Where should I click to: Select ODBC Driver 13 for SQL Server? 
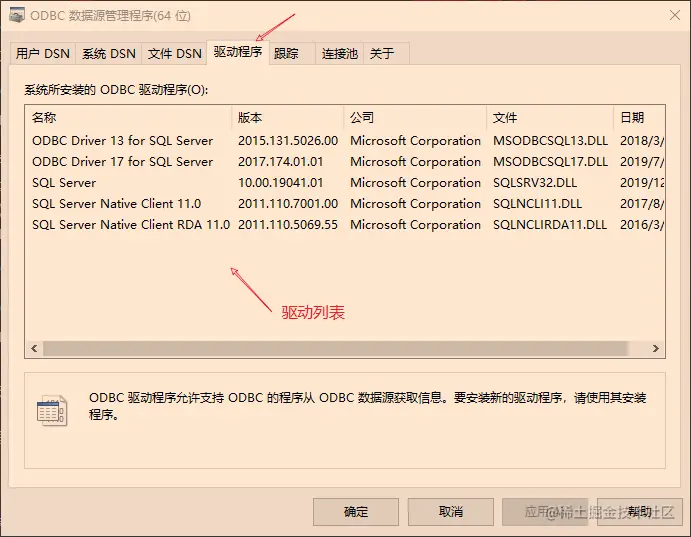123,141
